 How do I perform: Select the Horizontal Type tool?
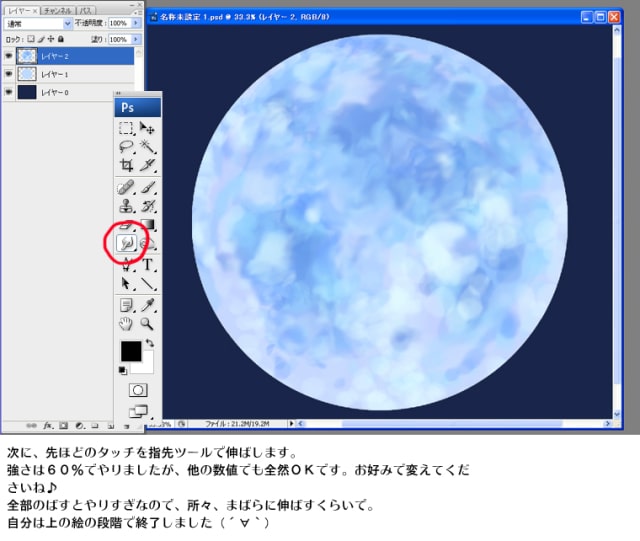148,265
